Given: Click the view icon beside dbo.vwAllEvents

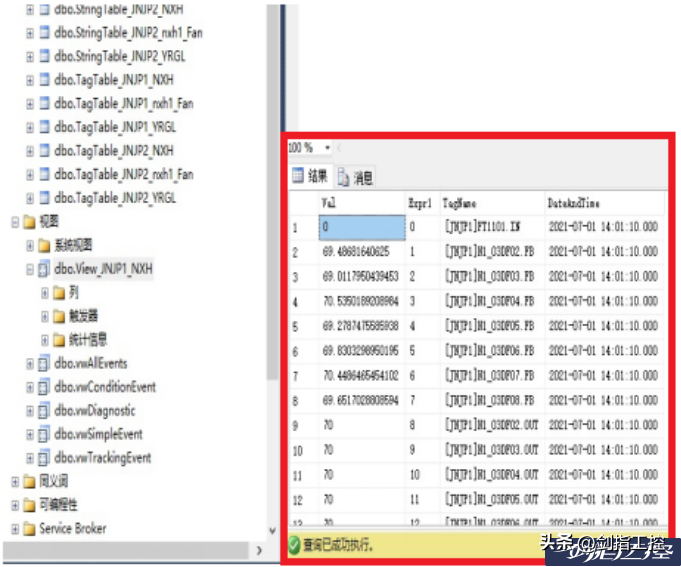Looking at the screenshot, I should 44,364.
